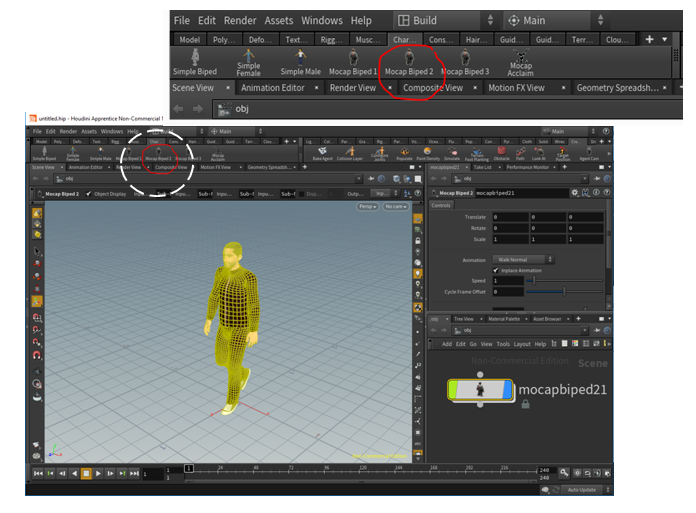Screen dimensions: 696x513
Task: Click the mocapbiped21 node in network
Action: 481,388
